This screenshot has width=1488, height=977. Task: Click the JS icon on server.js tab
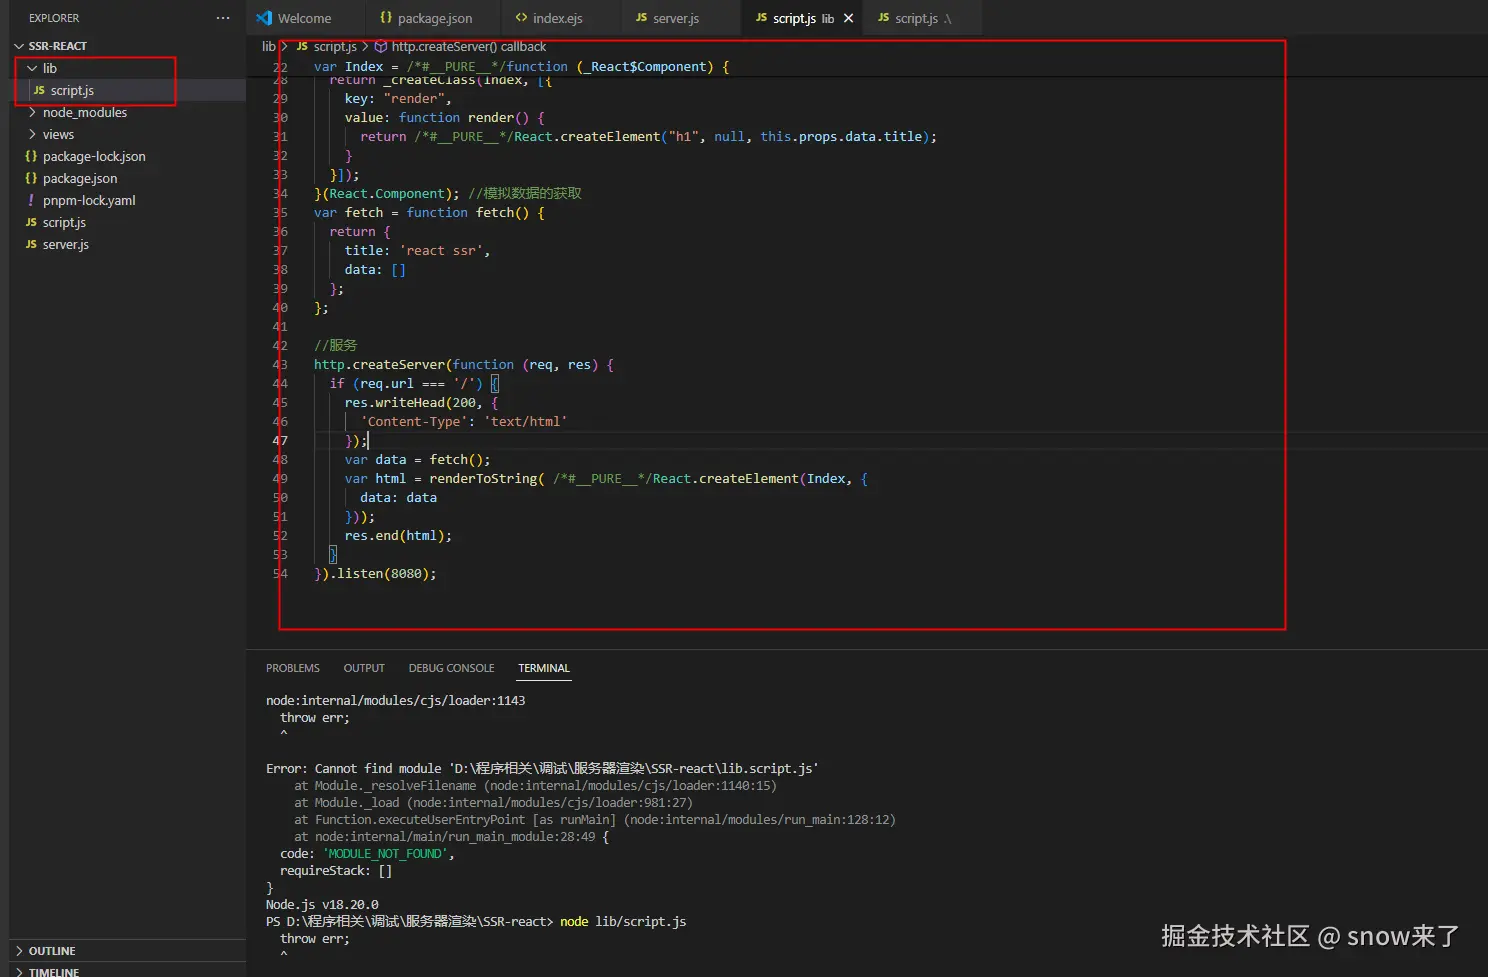coord(641,18)
